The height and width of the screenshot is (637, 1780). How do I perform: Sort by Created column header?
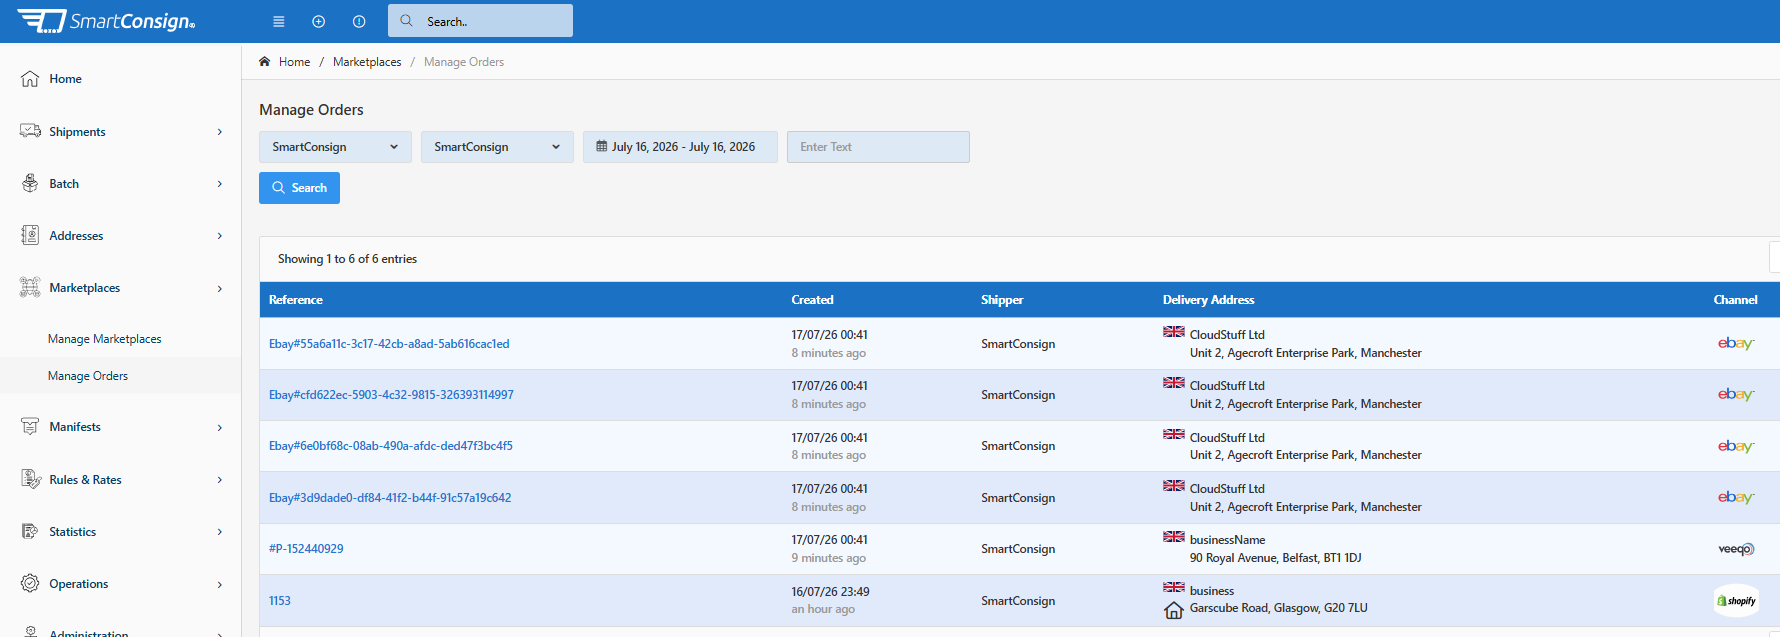point(812,300)
